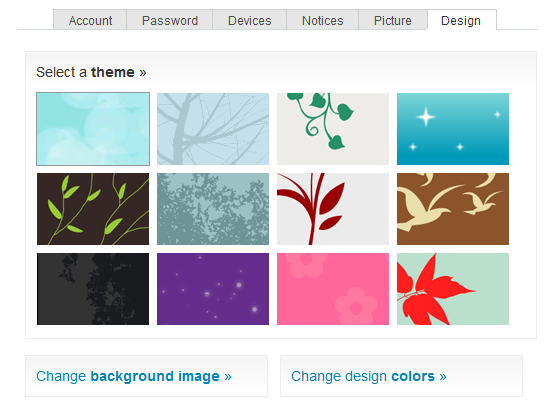Image resolution: width=558 pixels, height=400 pixels.
Task: Choose the brown flying birds theme
Action: click(x=453, y=209)
